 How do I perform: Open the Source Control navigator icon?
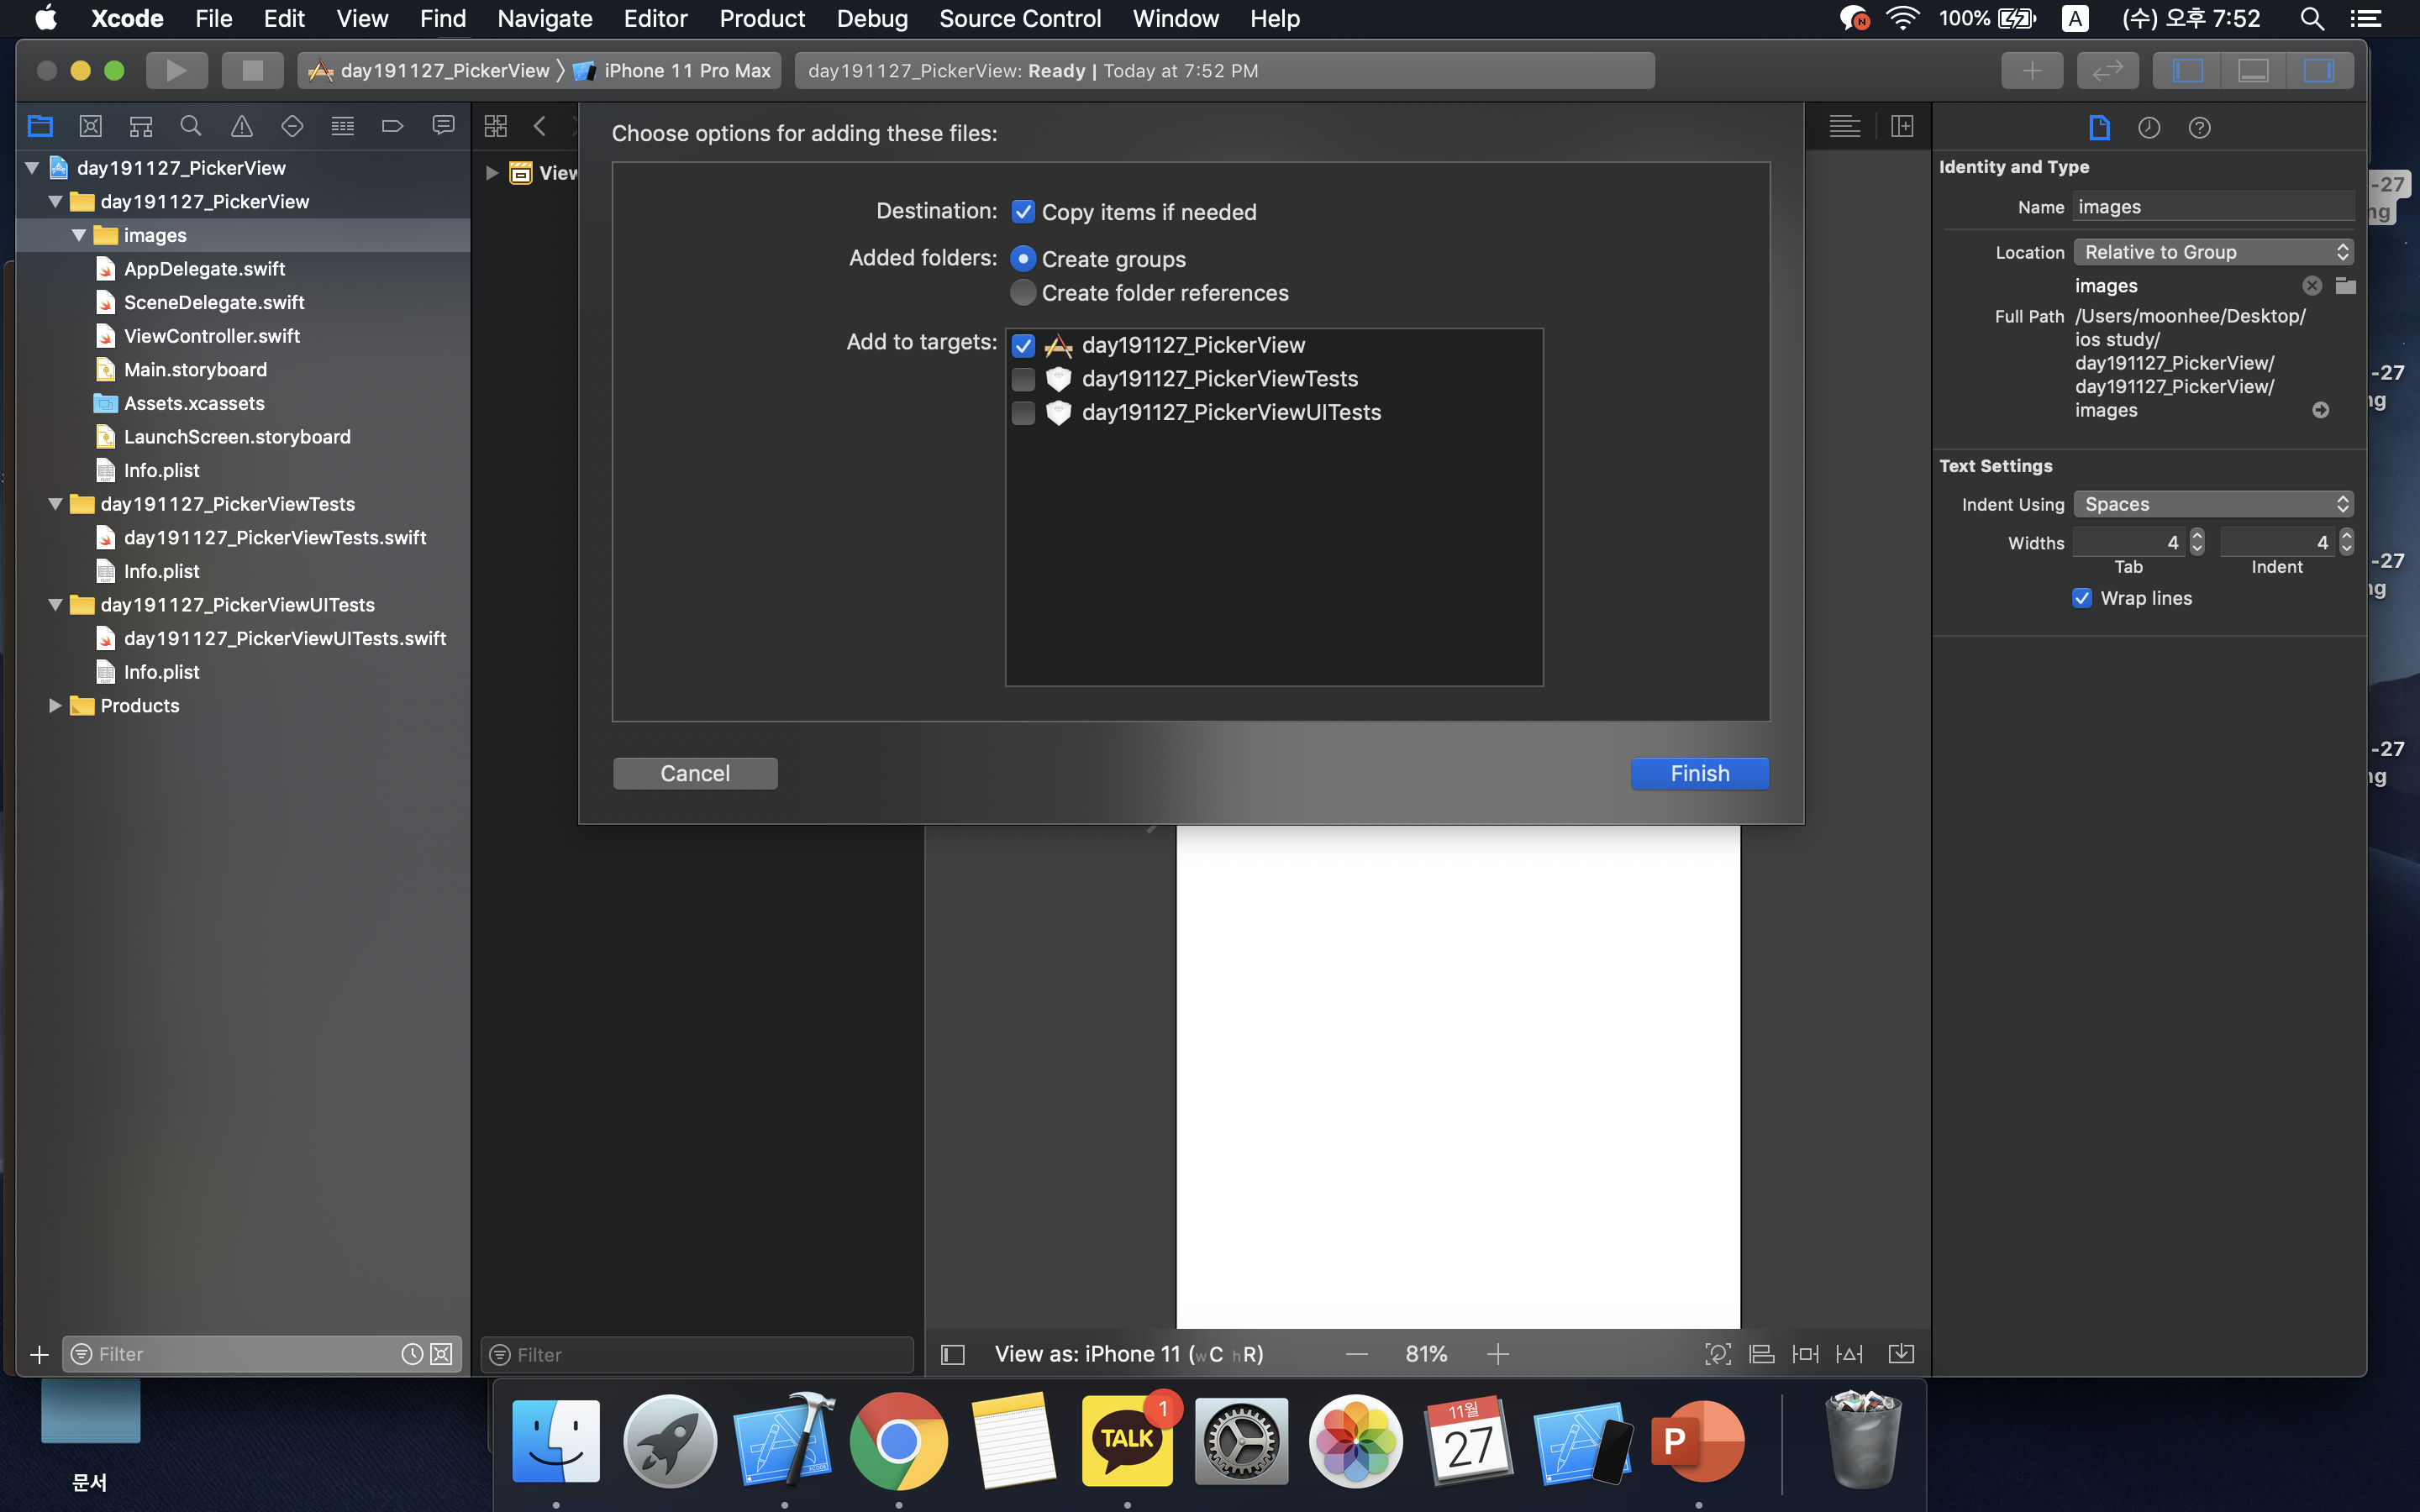pos(90,126)
